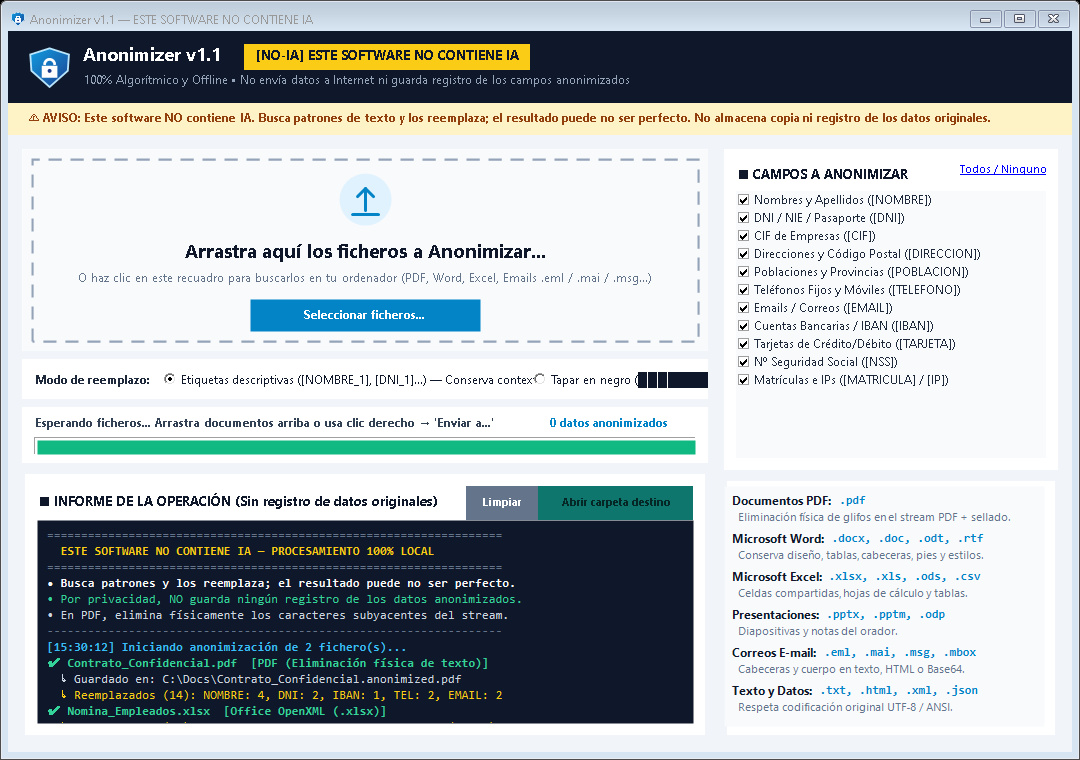Click 'Texto y Datos:' format label
1080x760 pixels.
(772, 690)
